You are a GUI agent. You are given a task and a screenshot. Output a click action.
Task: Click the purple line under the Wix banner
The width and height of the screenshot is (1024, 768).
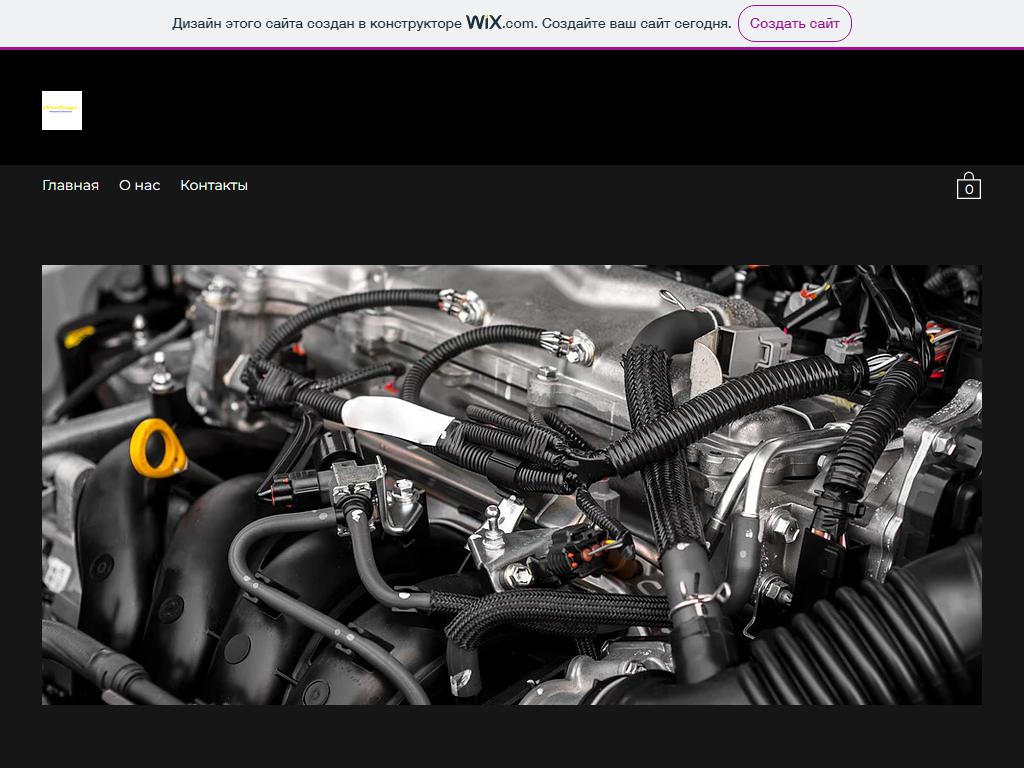pos(512,47)
